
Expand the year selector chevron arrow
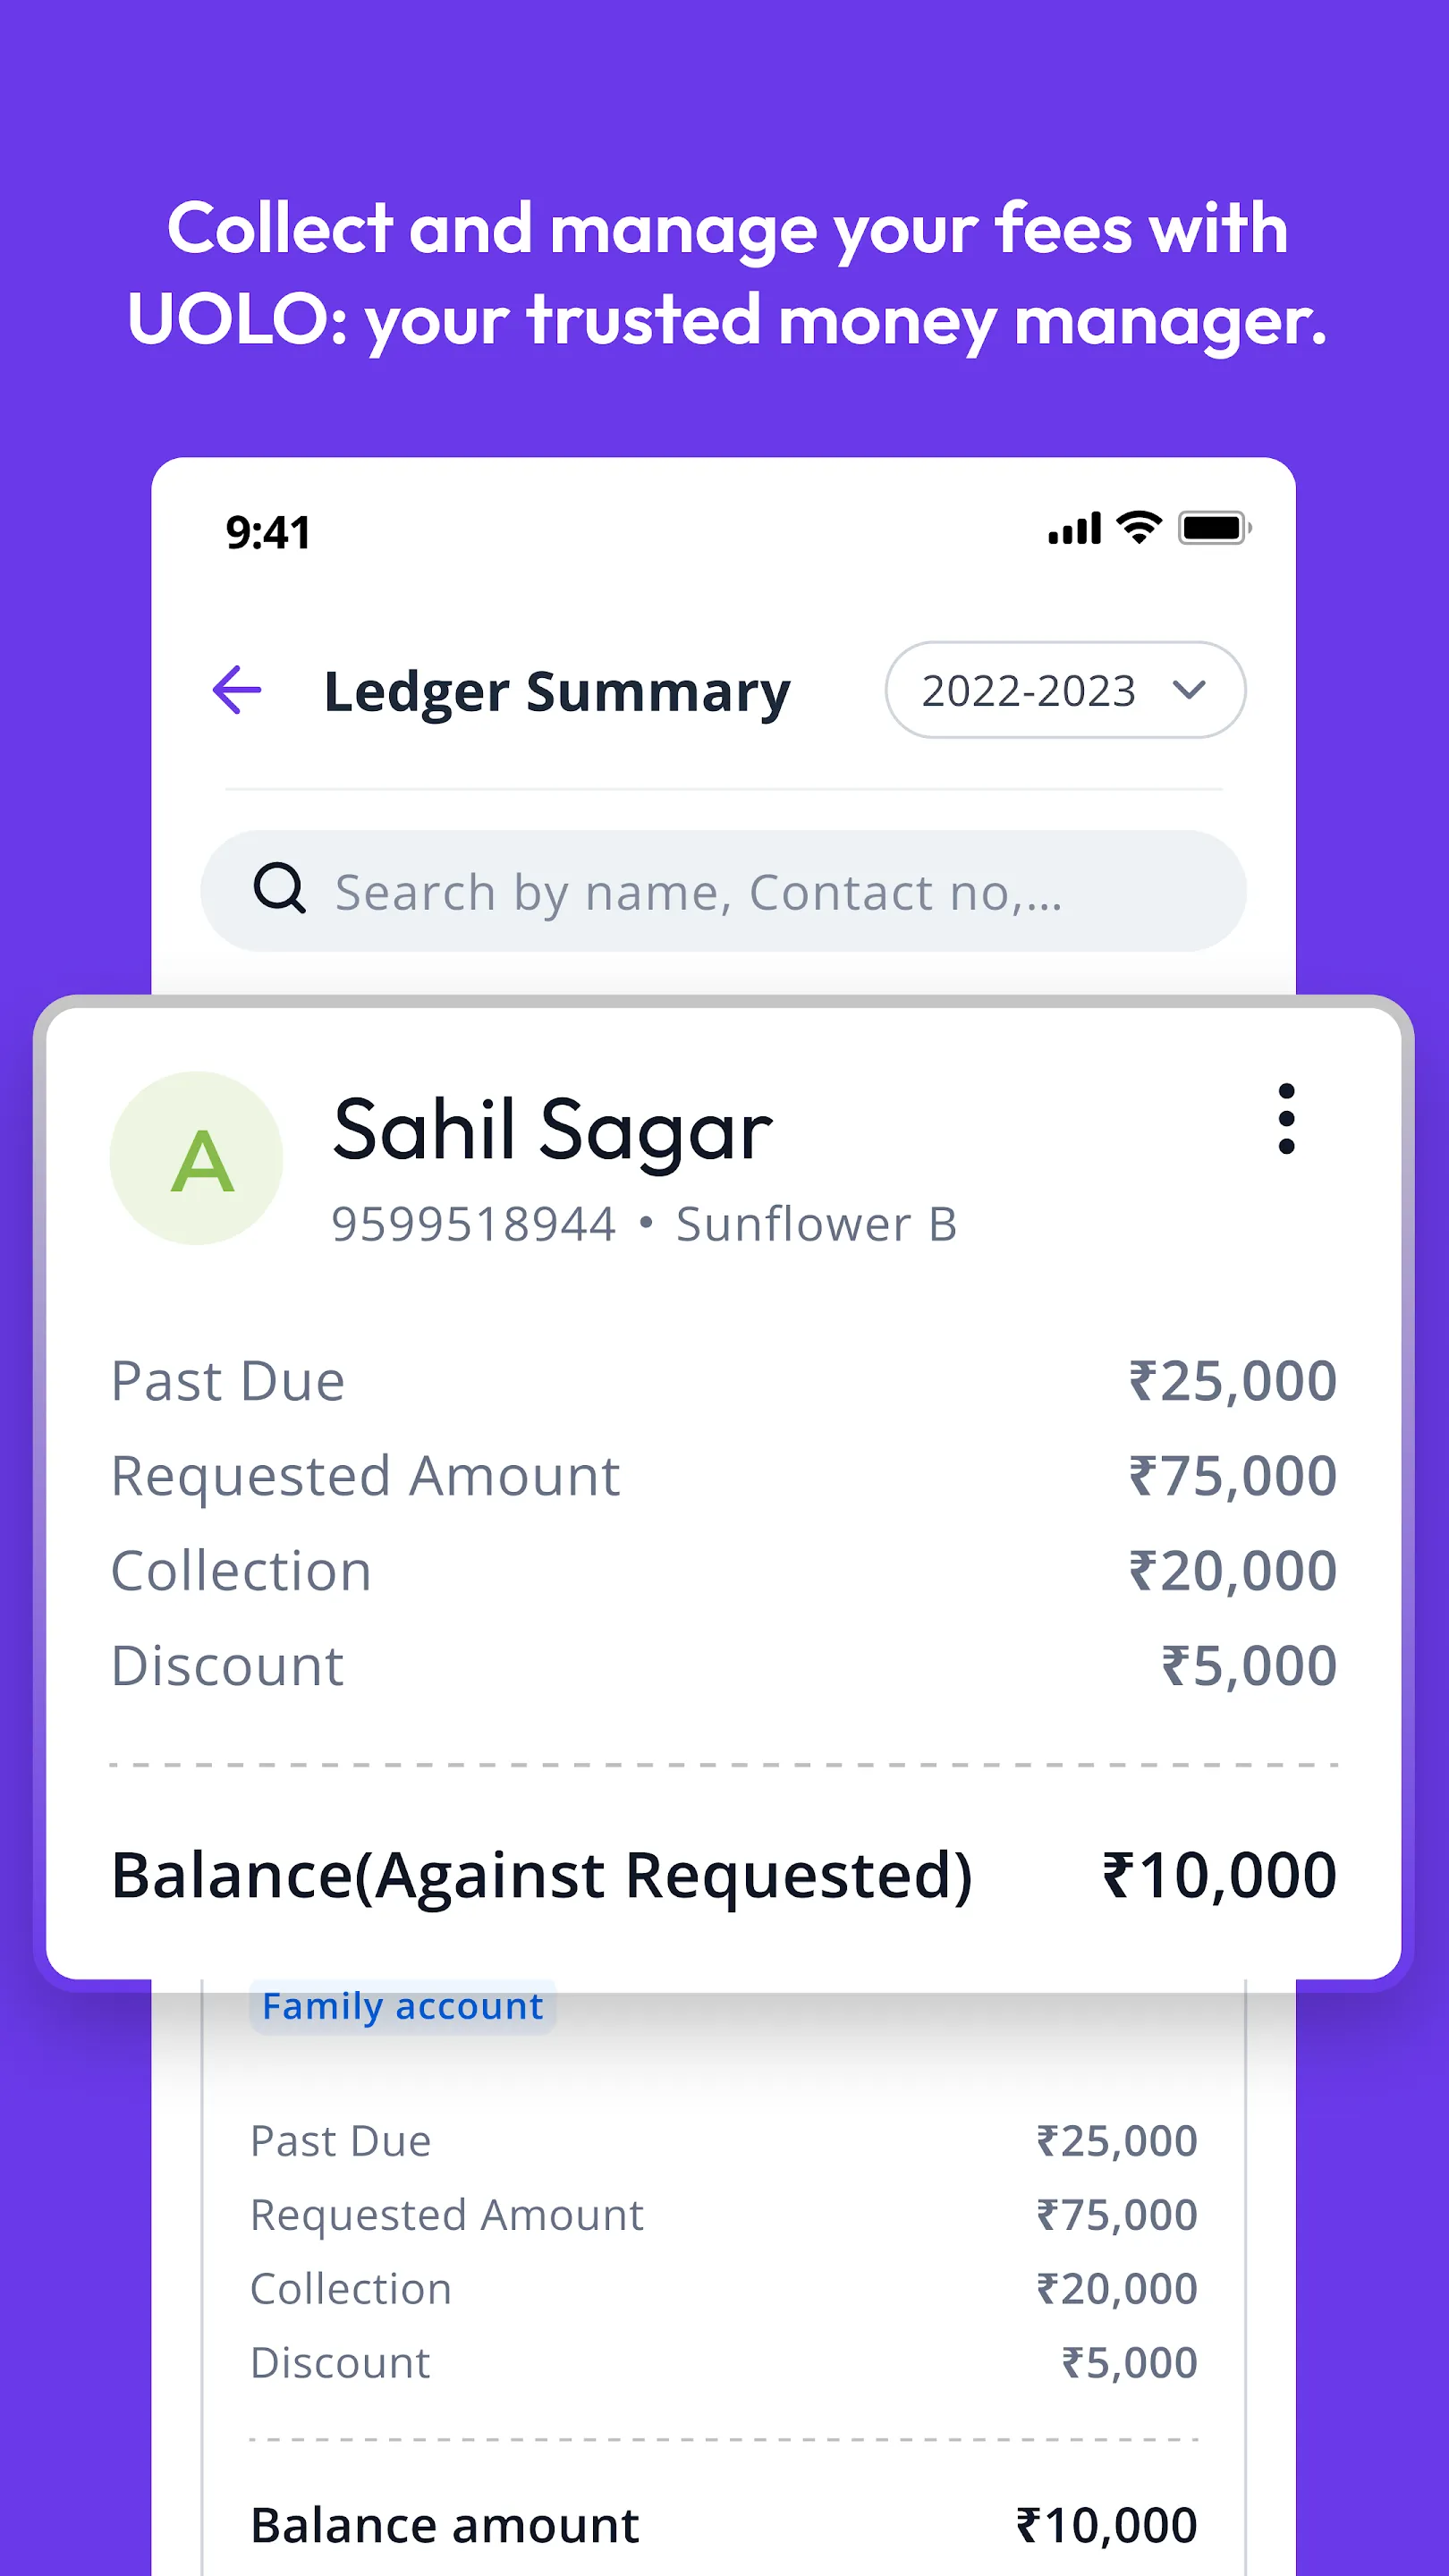(x=1189, y=689)
